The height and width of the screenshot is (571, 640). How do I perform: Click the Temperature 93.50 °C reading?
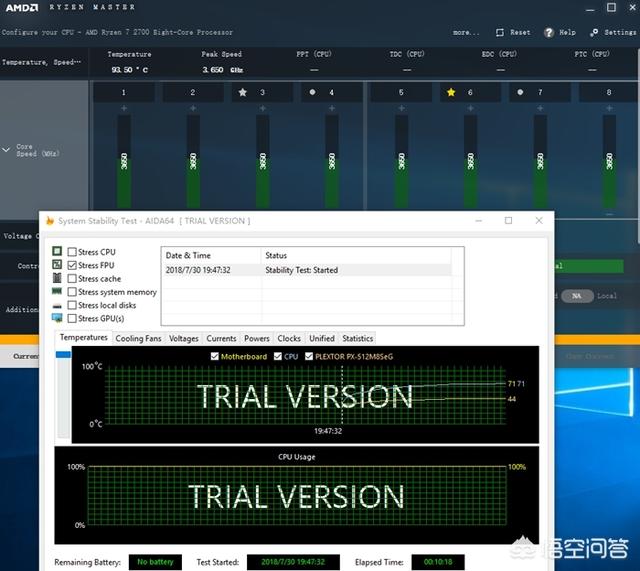tap(129, 70)
